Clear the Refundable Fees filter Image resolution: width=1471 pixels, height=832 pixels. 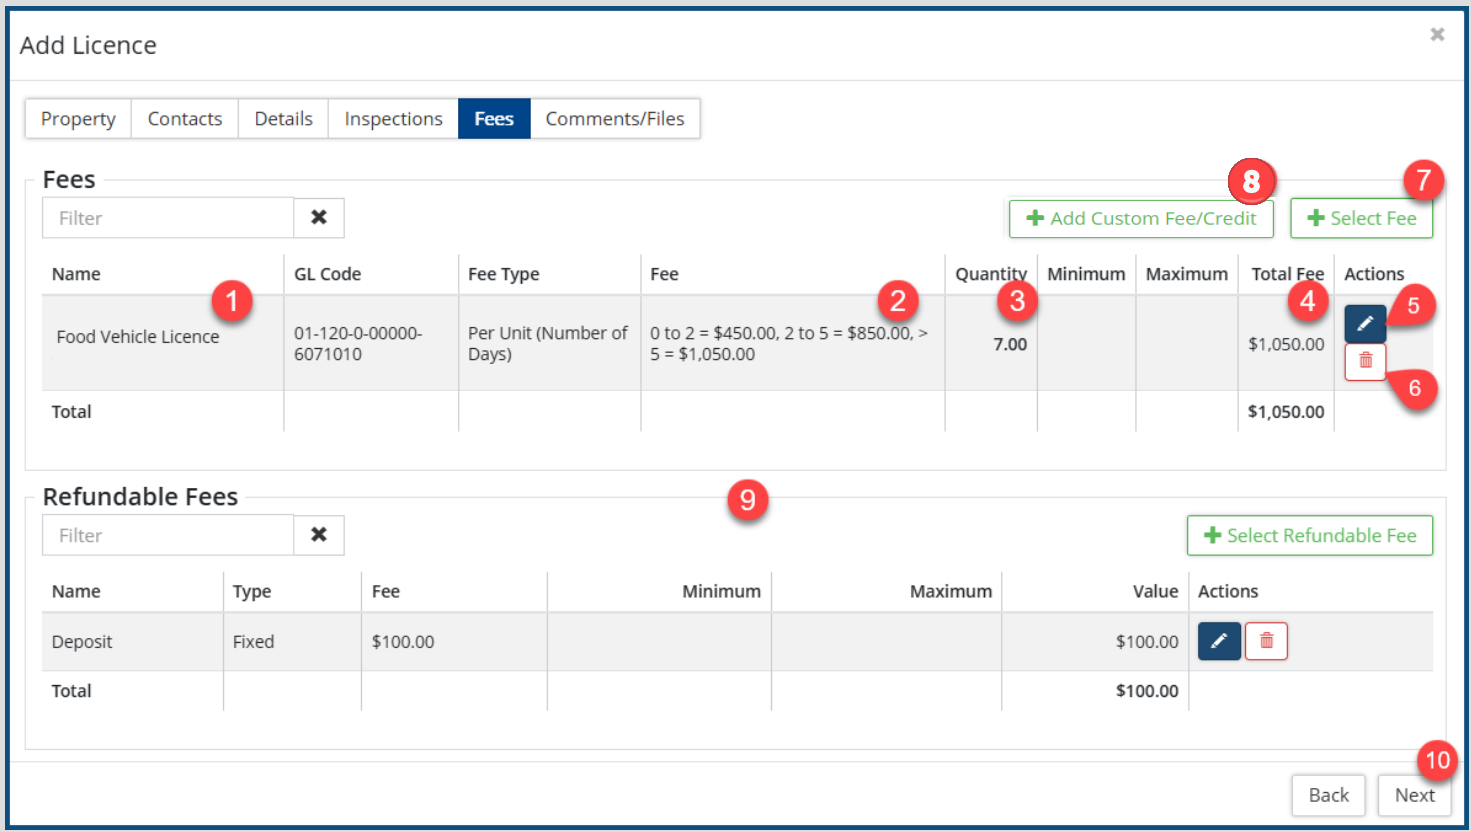click(x=319, y=535)
